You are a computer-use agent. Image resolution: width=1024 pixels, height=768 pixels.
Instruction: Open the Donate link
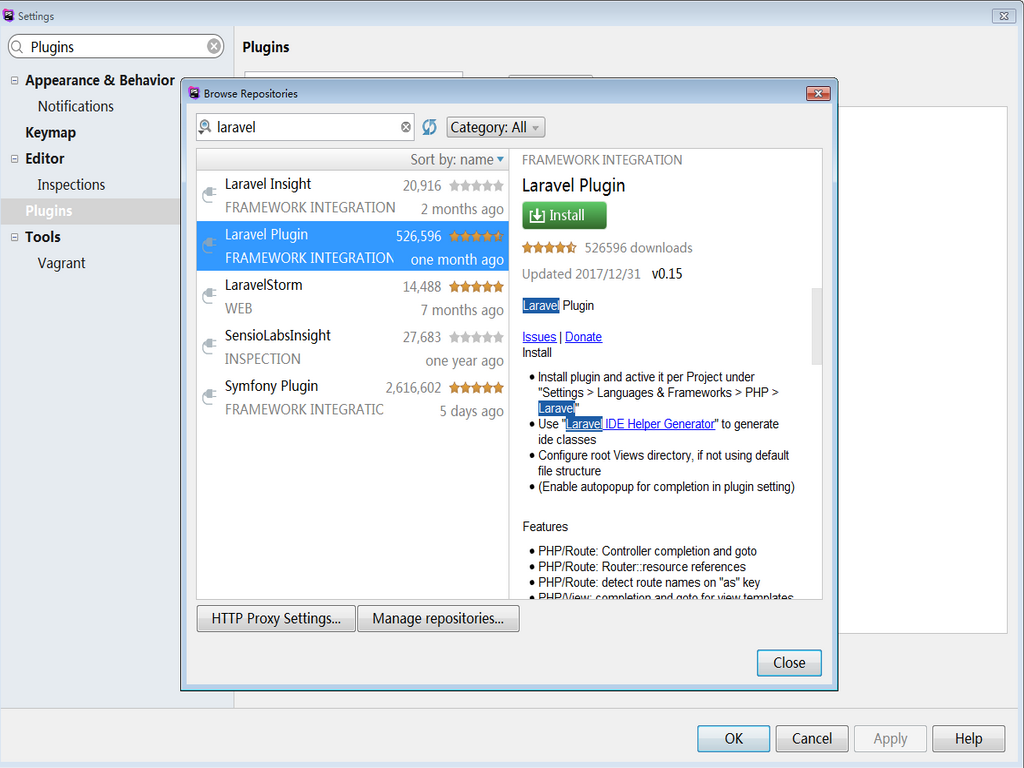point(583,337)
